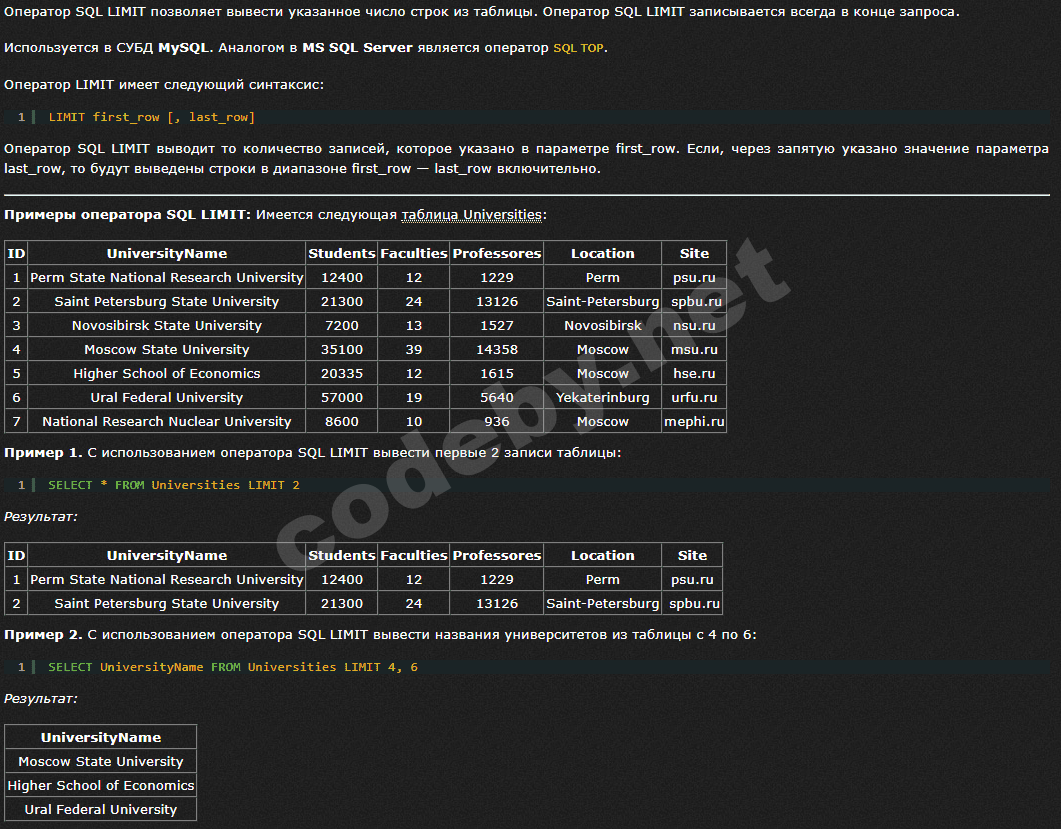The width and height of the screenshot is (1061, 829).
Task: Click the underlined 'таблица Universities' text
Action: [x=472, y=215]
